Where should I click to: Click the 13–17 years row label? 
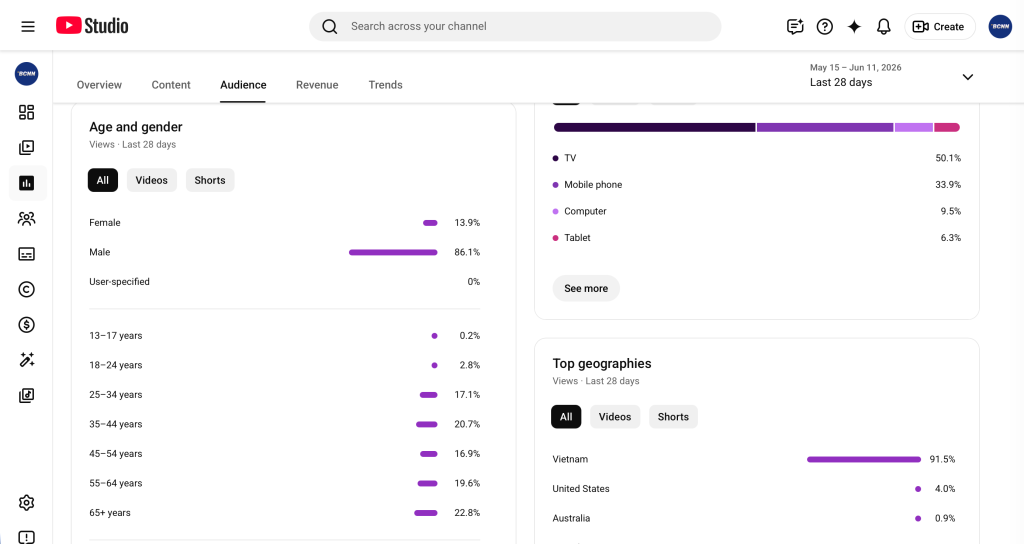[x=116, y=336]
